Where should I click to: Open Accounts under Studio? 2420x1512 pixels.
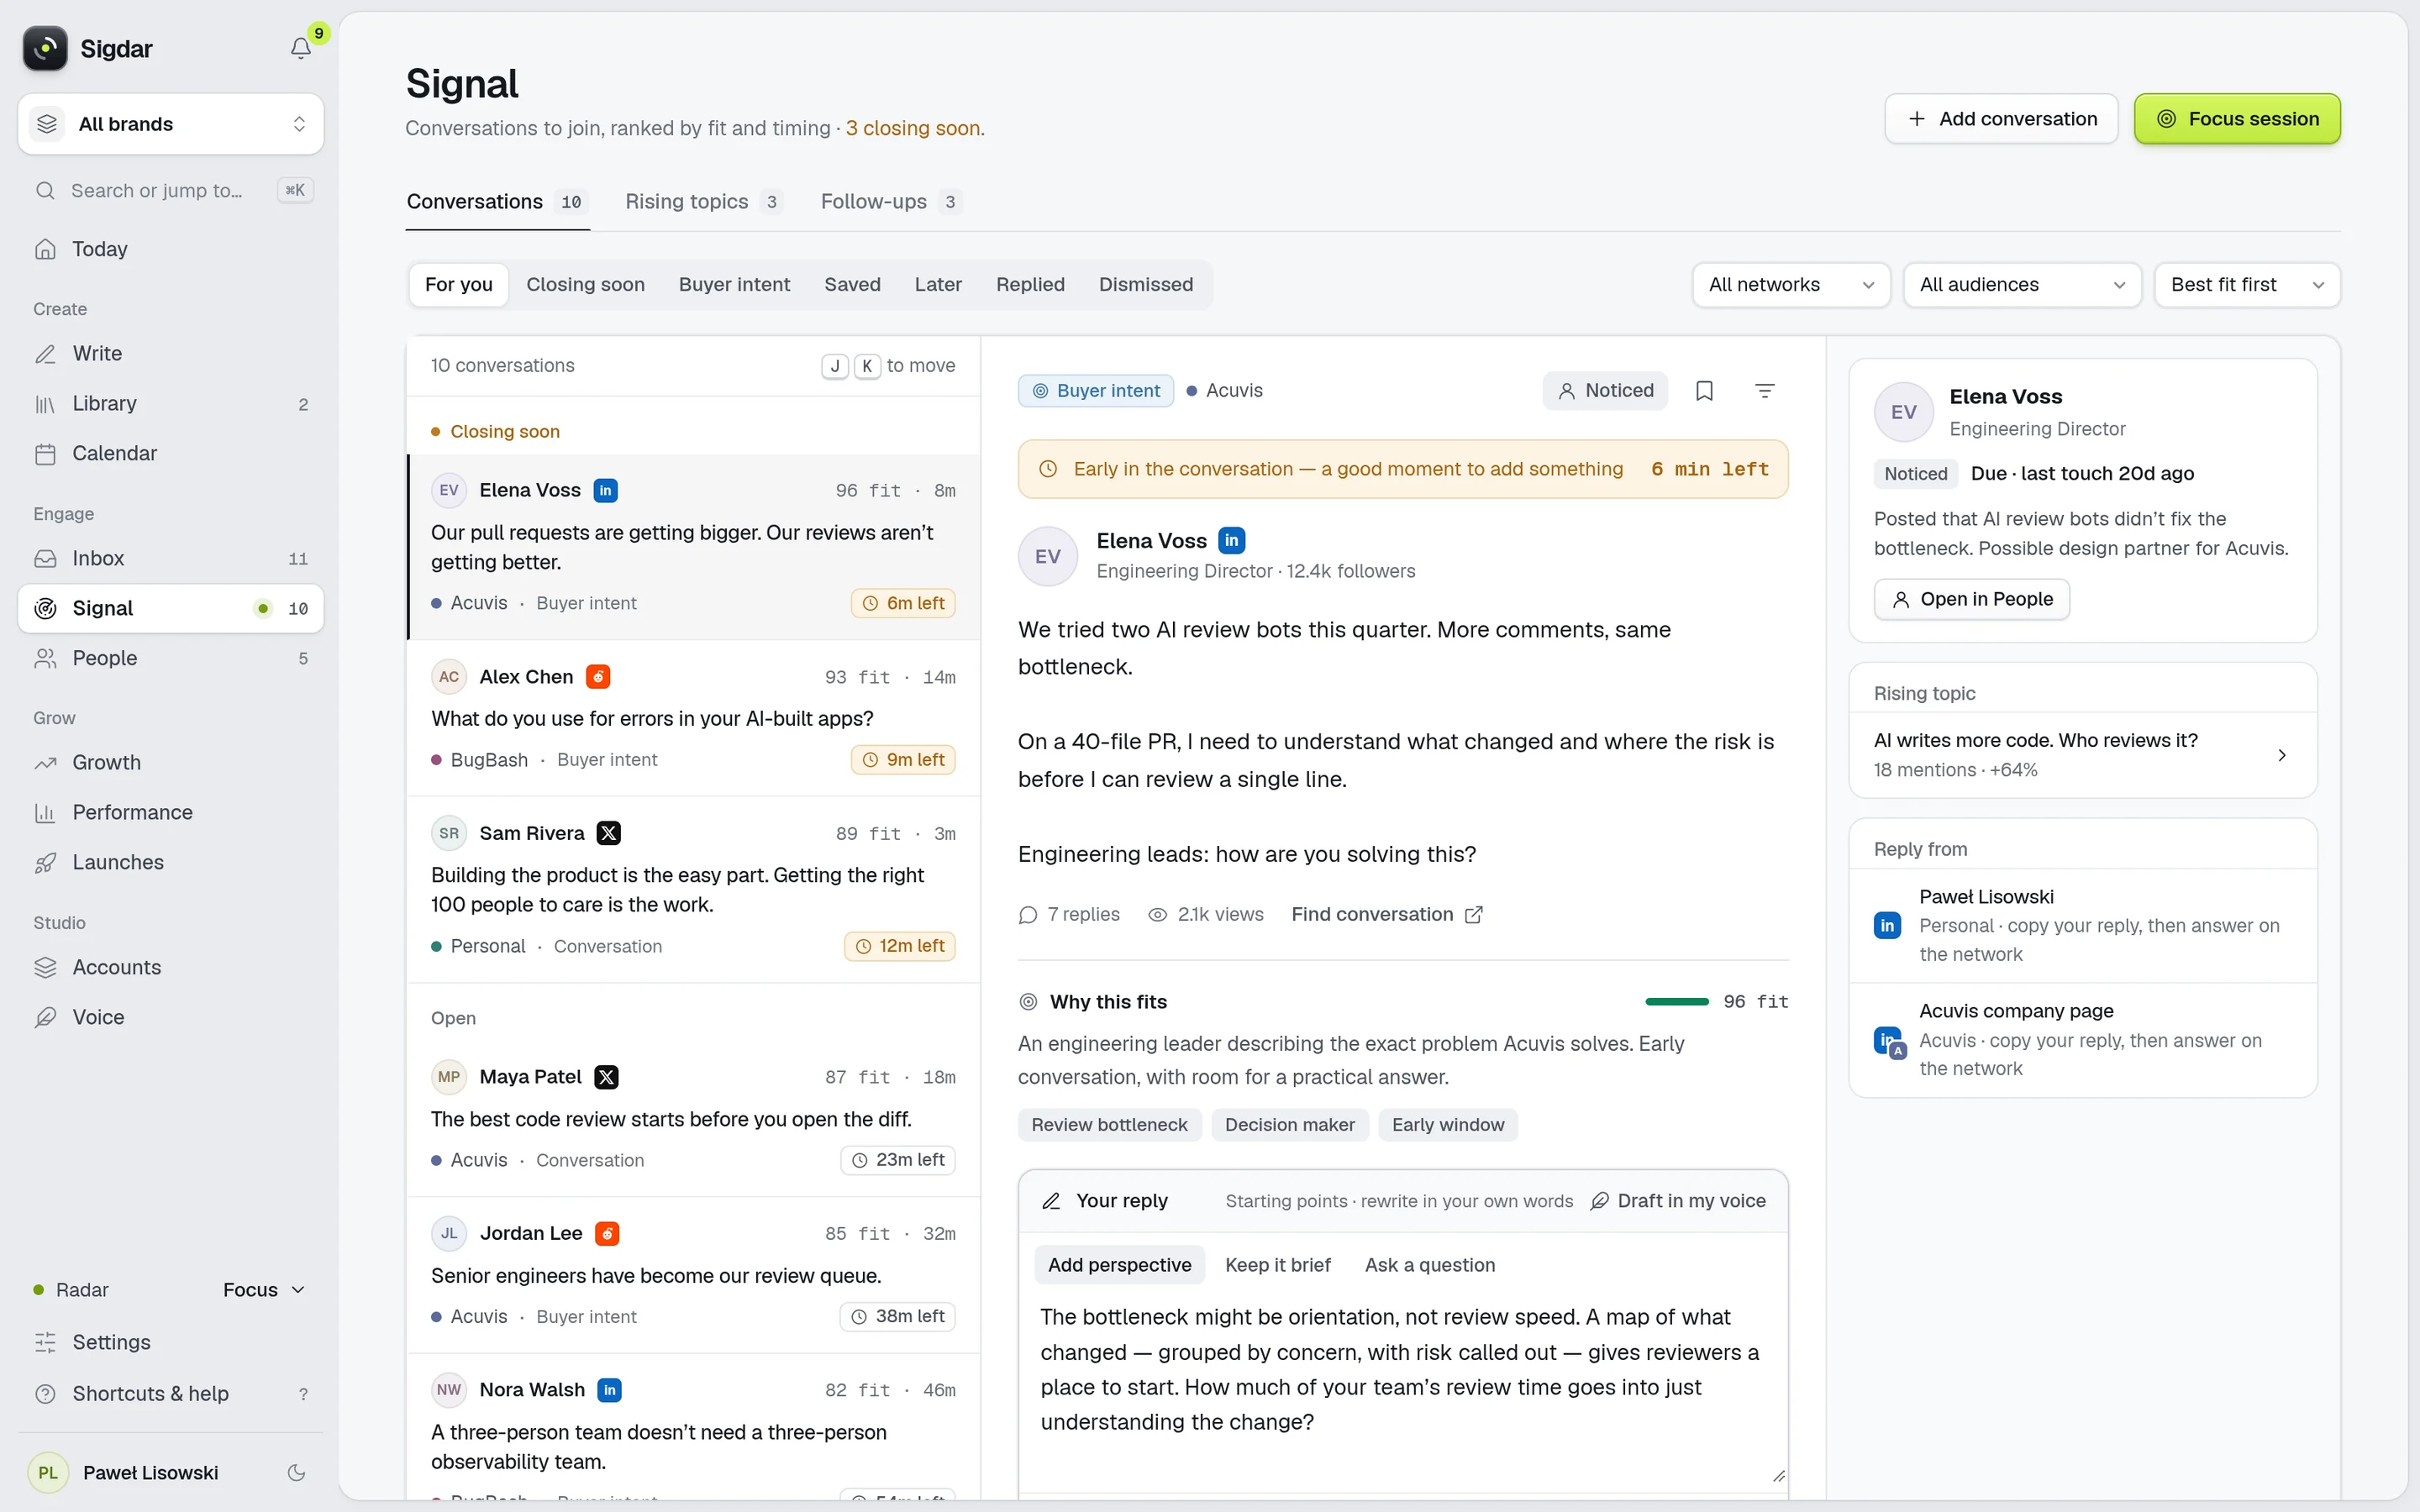click(x=170, y=967)
